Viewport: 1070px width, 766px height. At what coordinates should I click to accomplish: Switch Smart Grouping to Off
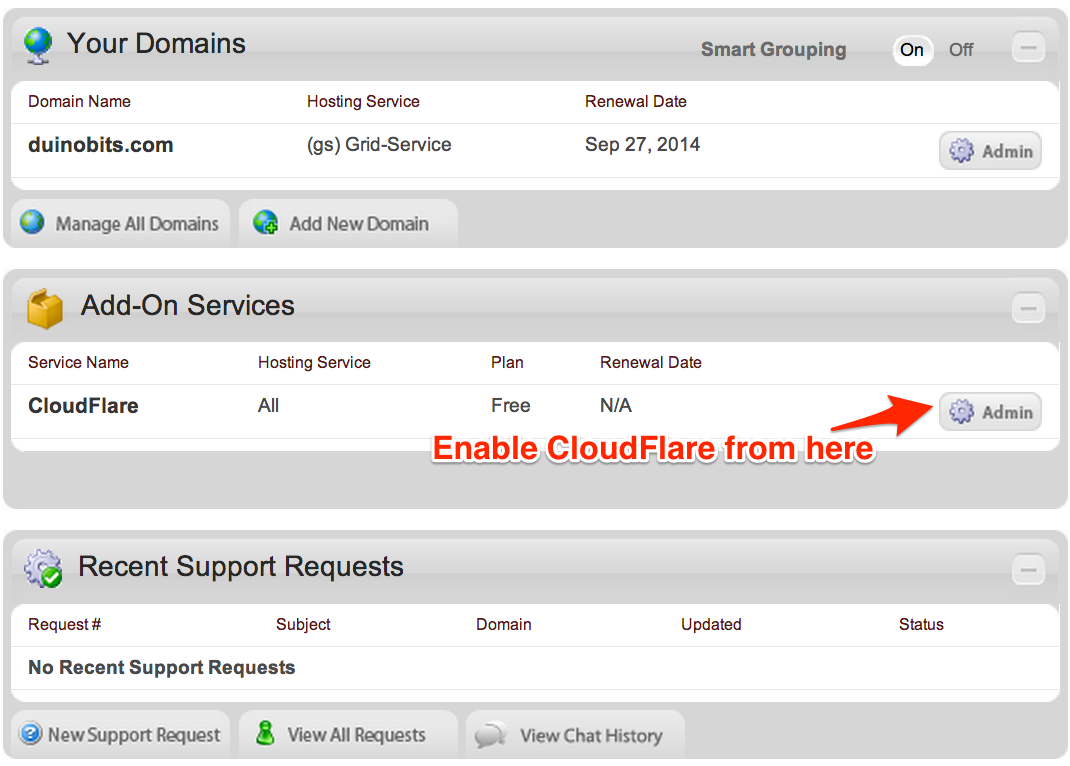pos(961,49)
